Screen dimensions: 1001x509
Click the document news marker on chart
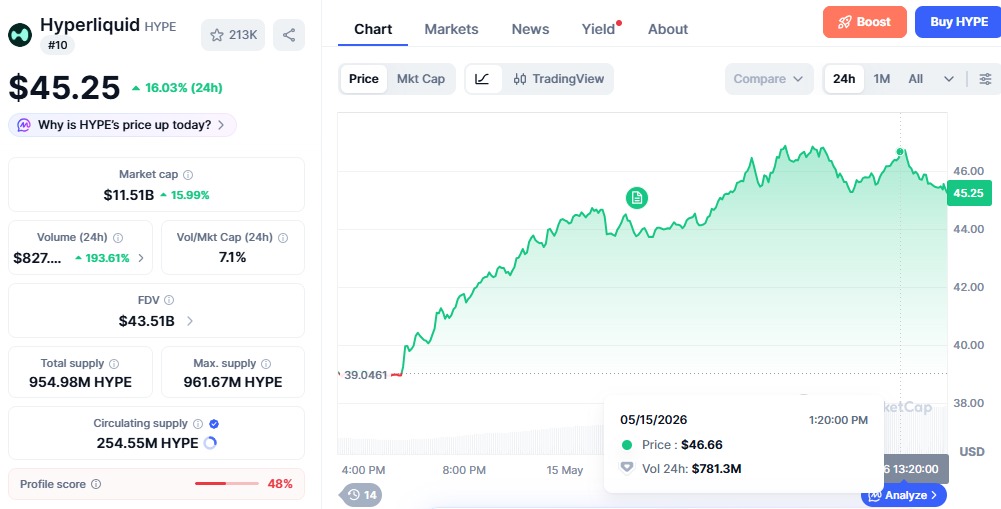636,198
